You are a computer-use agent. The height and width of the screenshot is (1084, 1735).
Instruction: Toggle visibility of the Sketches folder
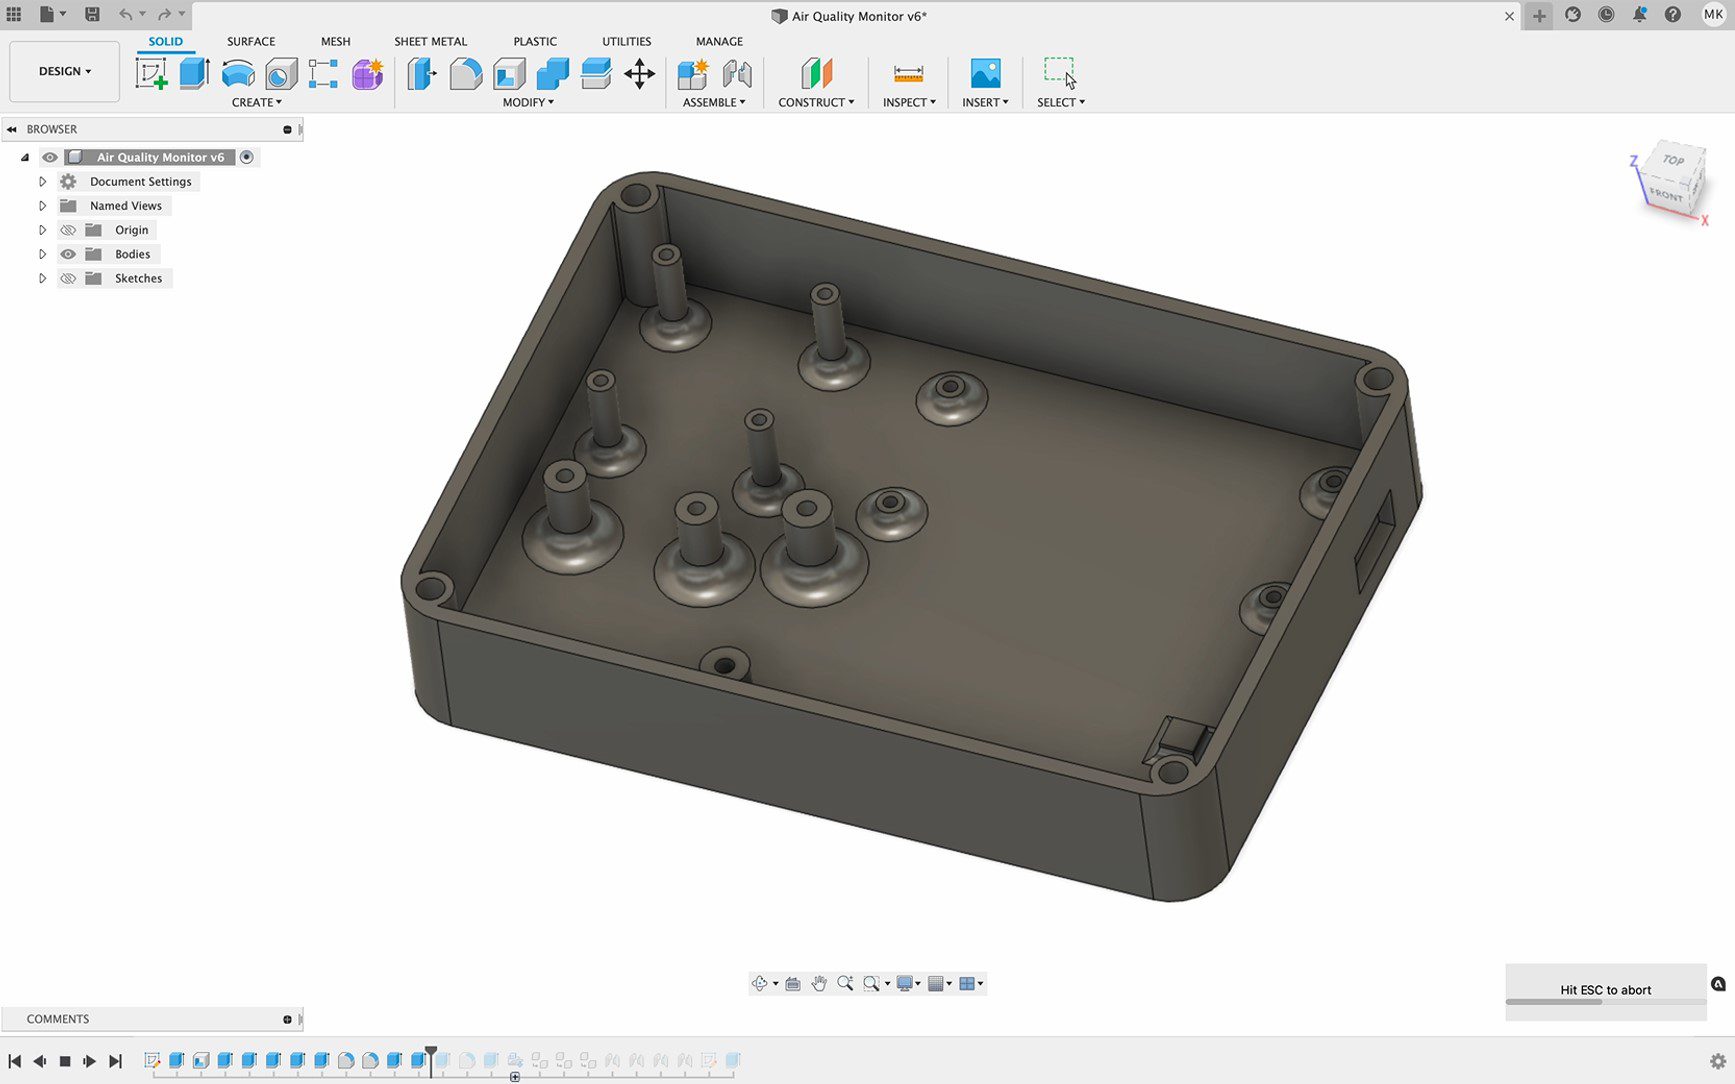67,278
